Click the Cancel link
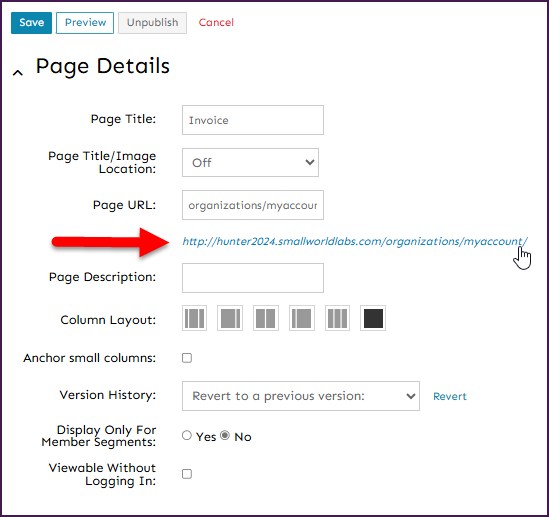Viewport: 549px width, 517px height. tap(216, 23)
